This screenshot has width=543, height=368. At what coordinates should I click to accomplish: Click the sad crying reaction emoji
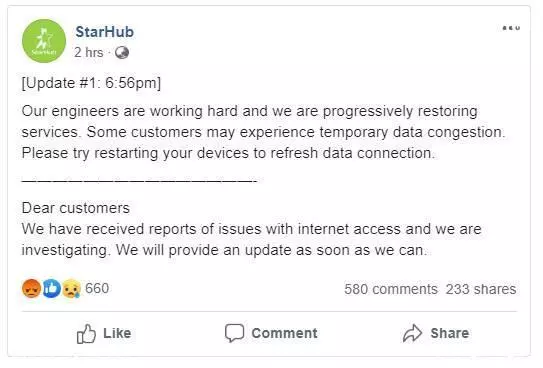(x=71, y=288)
